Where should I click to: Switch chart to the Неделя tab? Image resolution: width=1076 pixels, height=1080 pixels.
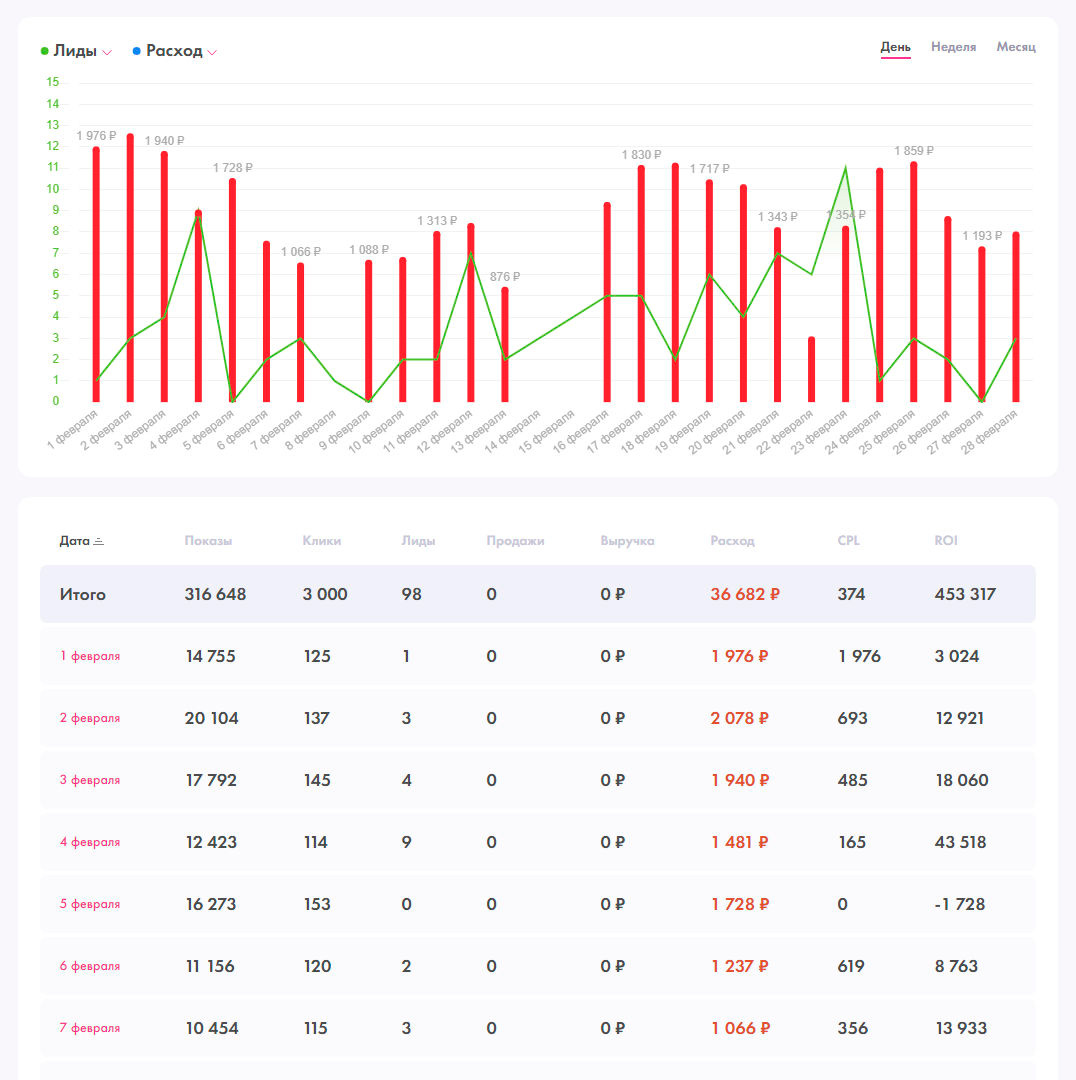point(953,47)
